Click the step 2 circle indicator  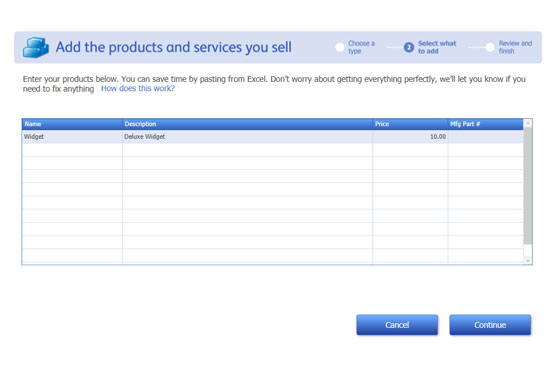(x=409, y=47)
